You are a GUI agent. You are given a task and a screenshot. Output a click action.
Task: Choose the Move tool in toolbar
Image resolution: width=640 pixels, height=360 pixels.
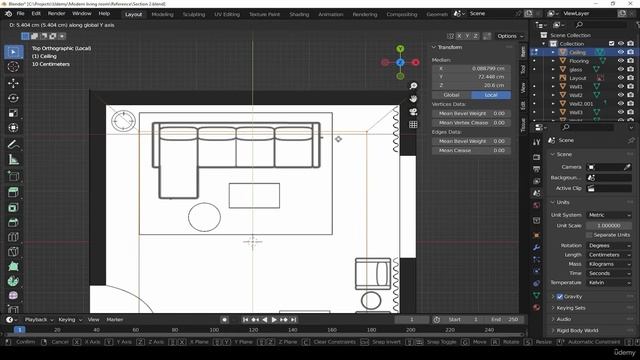tap(13, 83)
